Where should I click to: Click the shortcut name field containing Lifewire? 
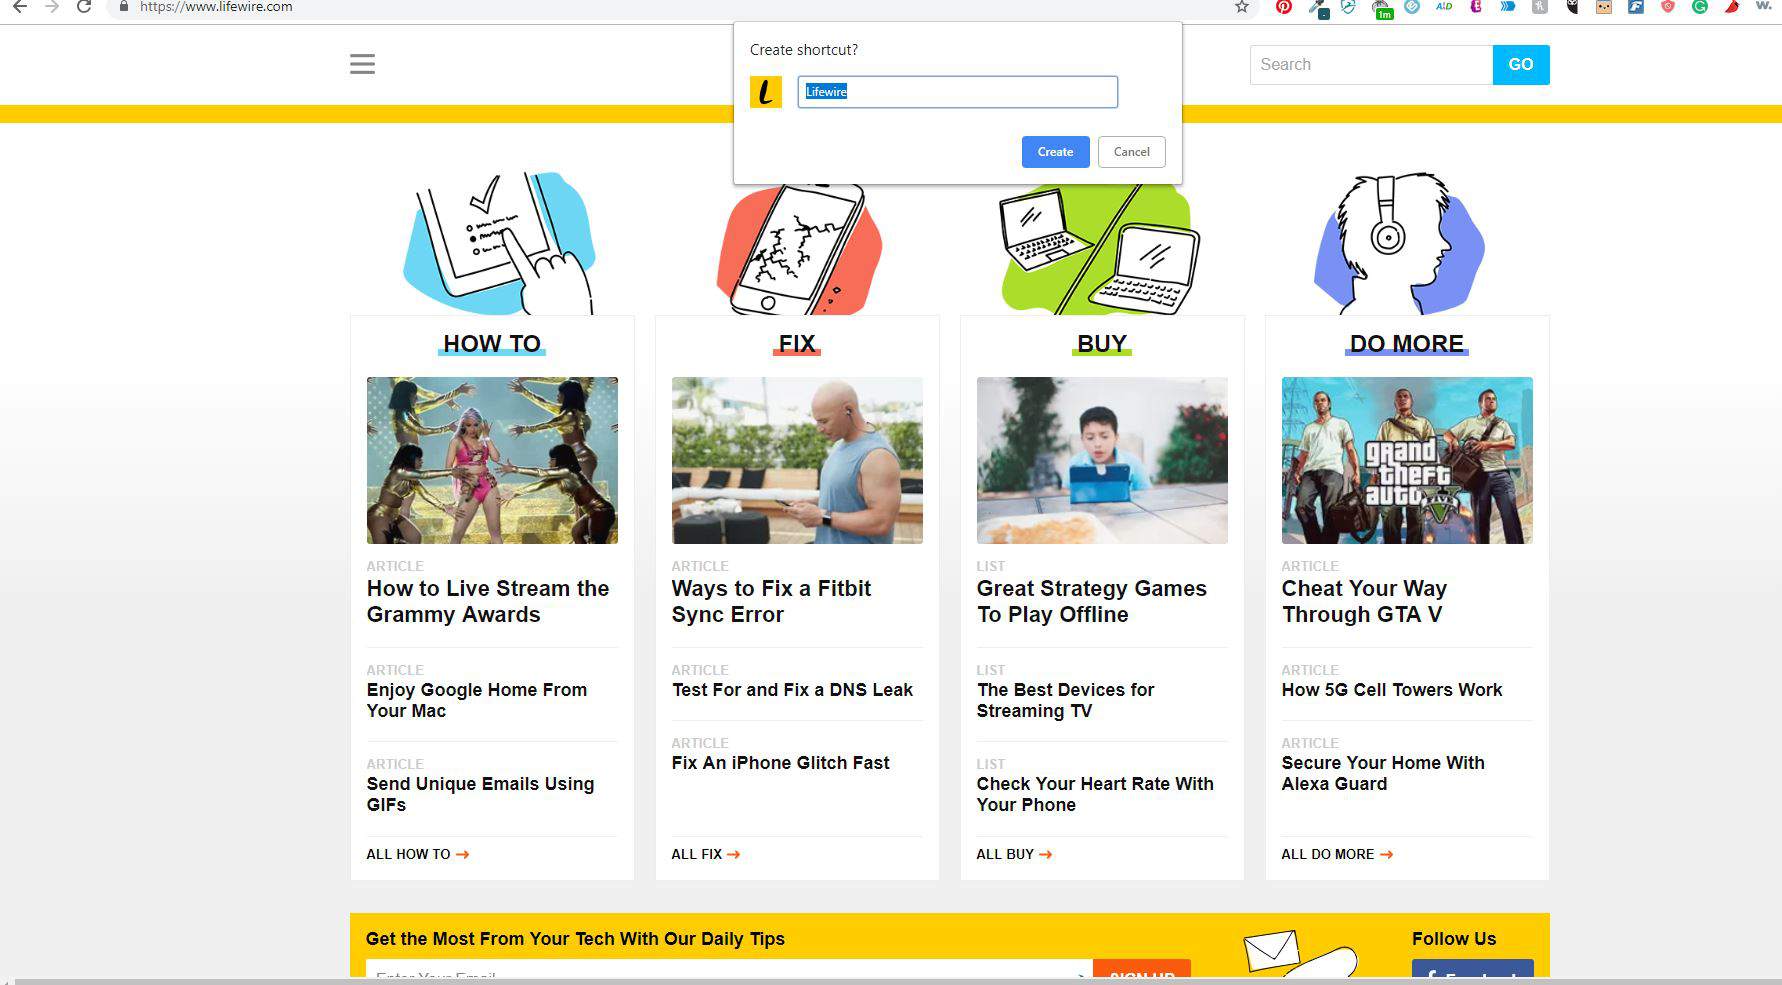[957, 92]
